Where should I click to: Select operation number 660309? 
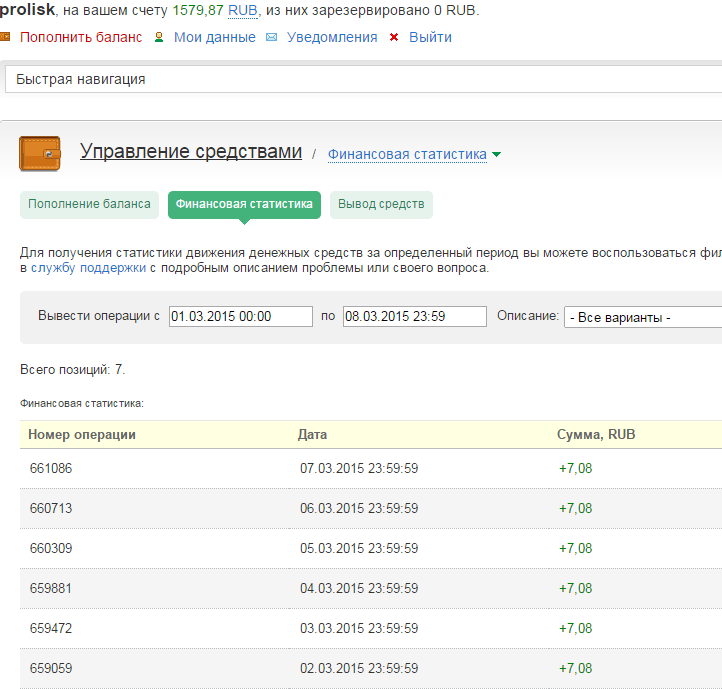51,549
